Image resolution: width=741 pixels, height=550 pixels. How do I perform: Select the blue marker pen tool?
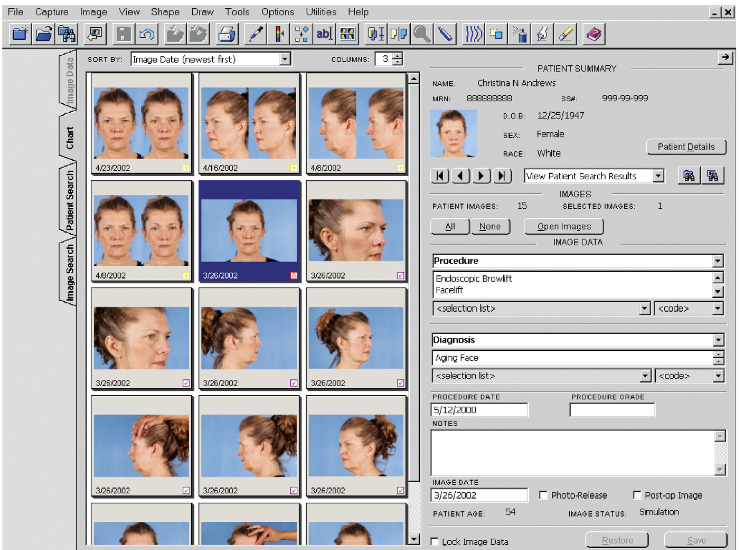(445, 34)
